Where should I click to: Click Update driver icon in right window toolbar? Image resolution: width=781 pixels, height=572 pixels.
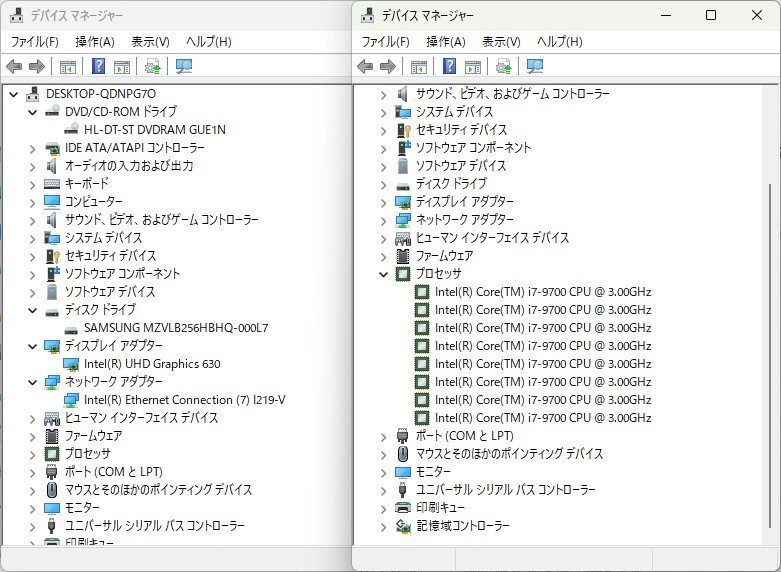(x=504, y=66)
